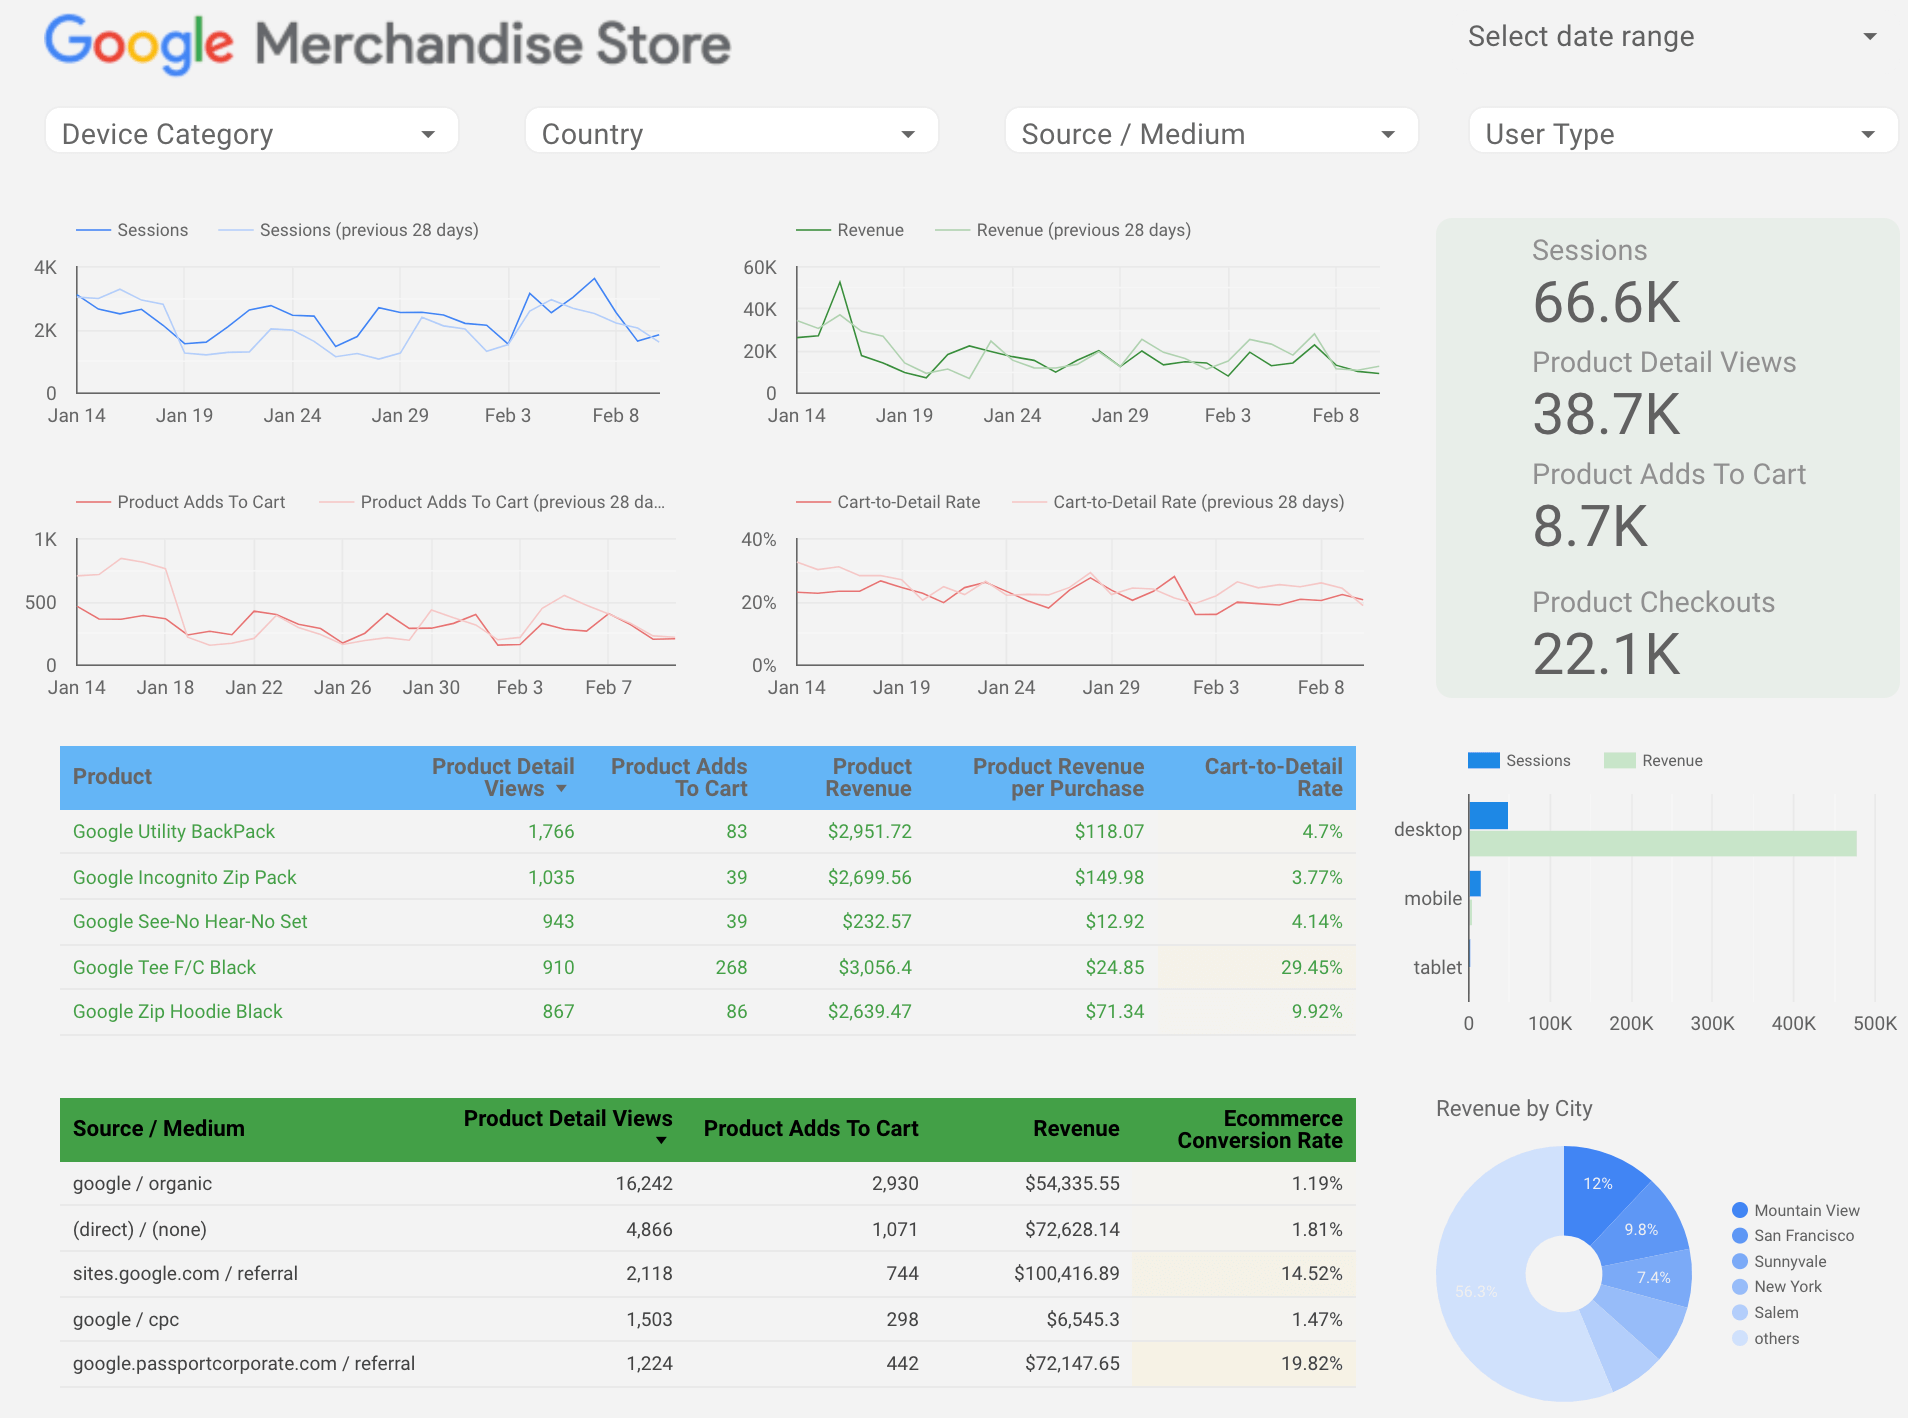Click Cart-to-Detail Rate chart legend item
The height and width of the screenshot is (1418, 1908).
[x=888, y=502]
